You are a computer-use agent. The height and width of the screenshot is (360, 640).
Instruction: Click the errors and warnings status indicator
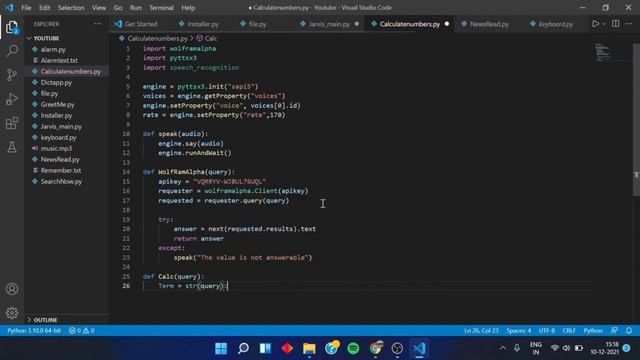[x=82, y=331]
